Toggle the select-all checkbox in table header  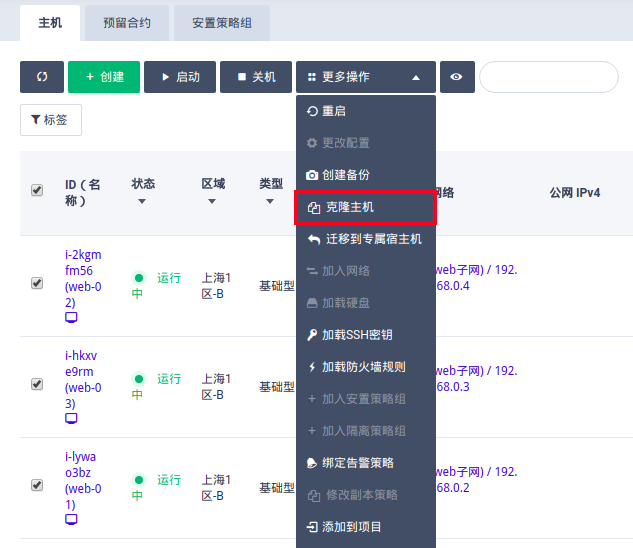37,190
